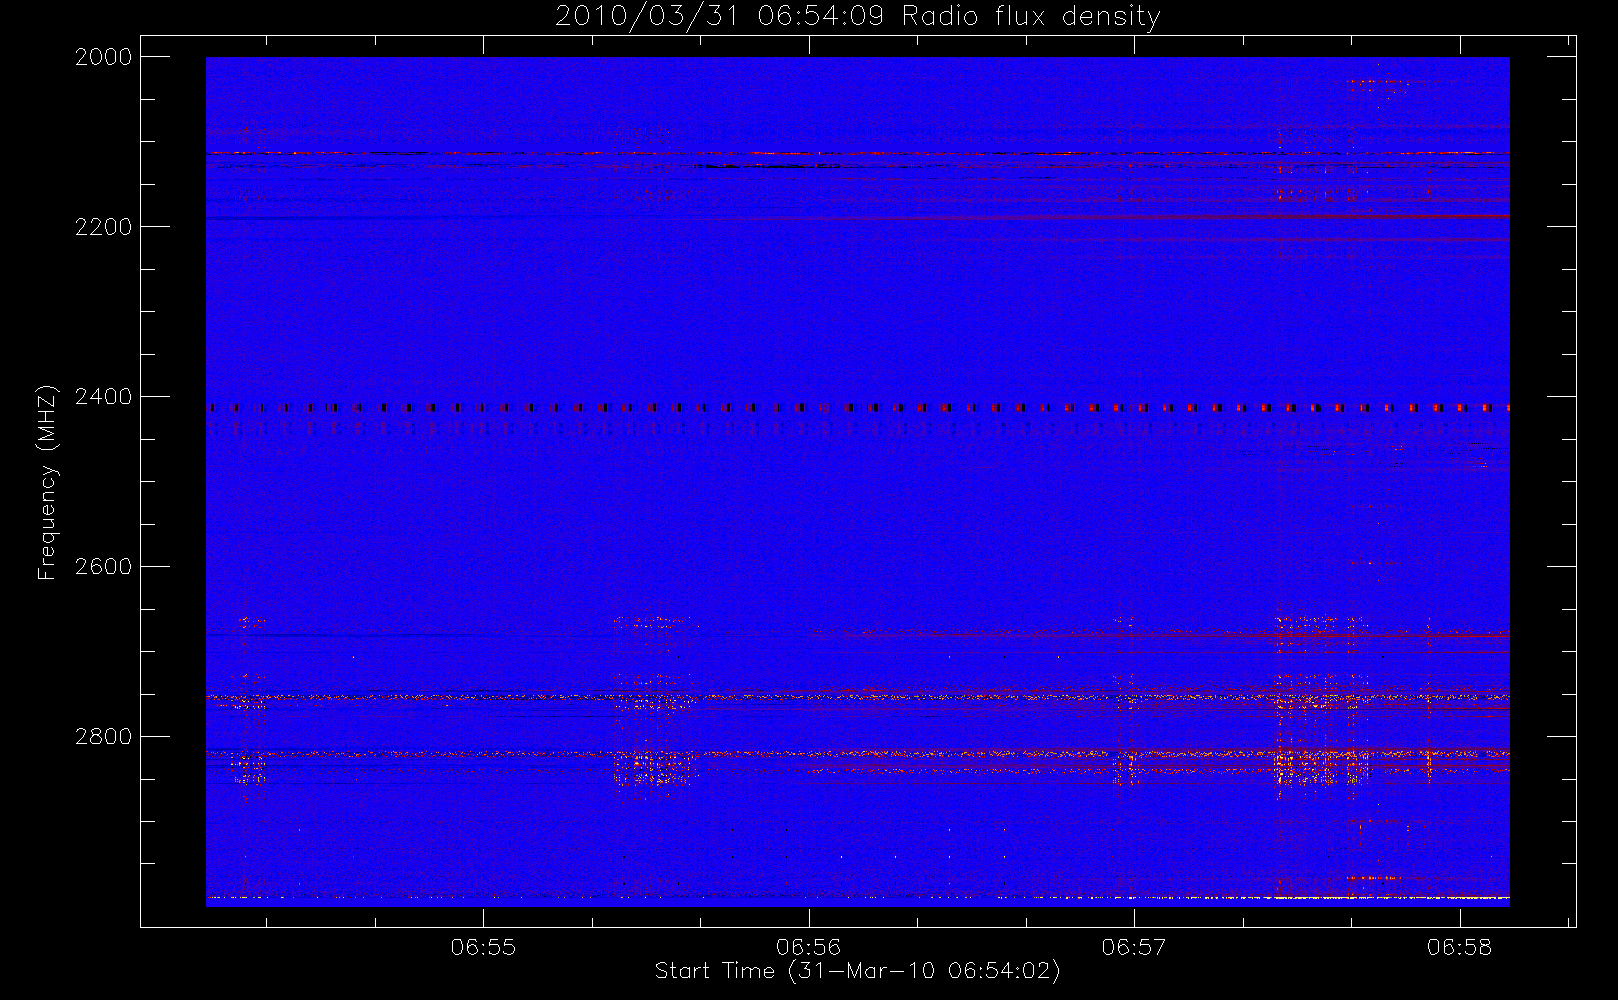Click the 06:56 time tick label
Screen dimensions: 1618x1000
[x=809, y=947]
